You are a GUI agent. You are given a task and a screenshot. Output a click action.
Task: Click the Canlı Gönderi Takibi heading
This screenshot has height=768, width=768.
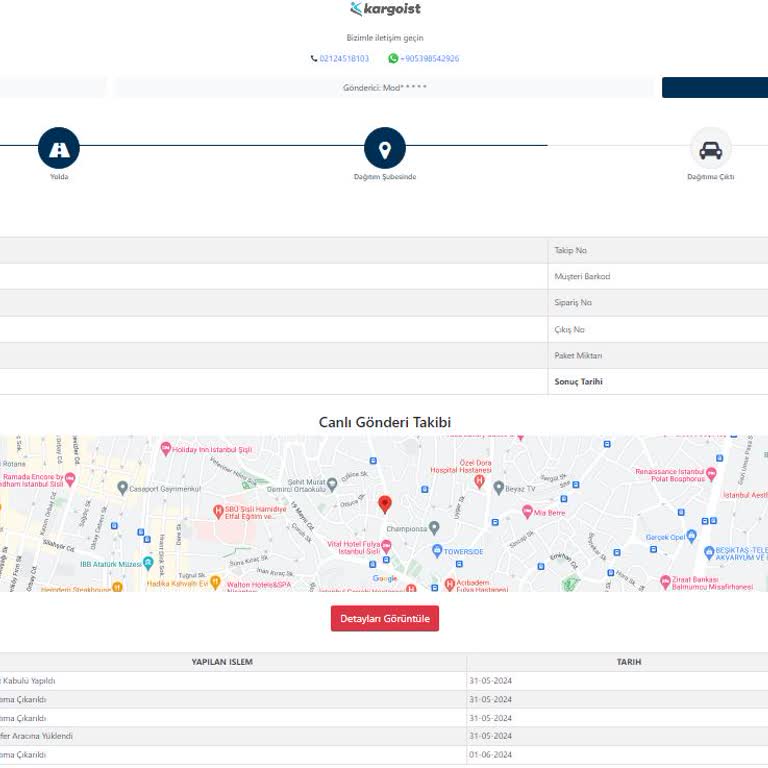(x=384, y=422)
